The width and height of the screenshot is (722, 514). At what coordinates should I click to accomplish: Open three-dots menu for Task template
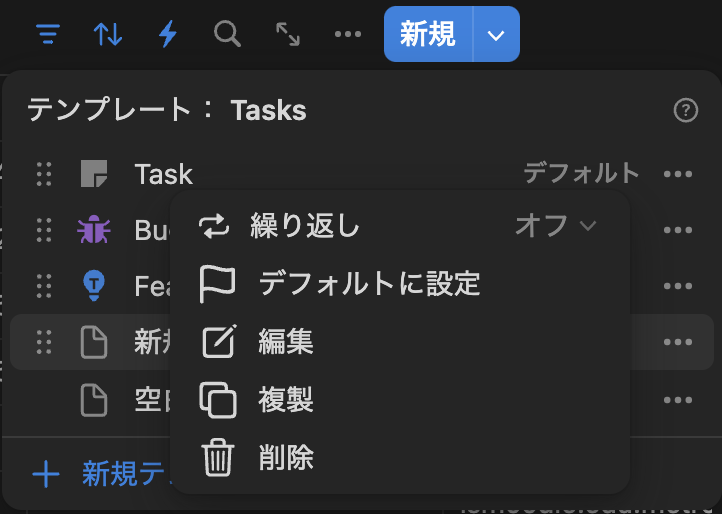678,174
